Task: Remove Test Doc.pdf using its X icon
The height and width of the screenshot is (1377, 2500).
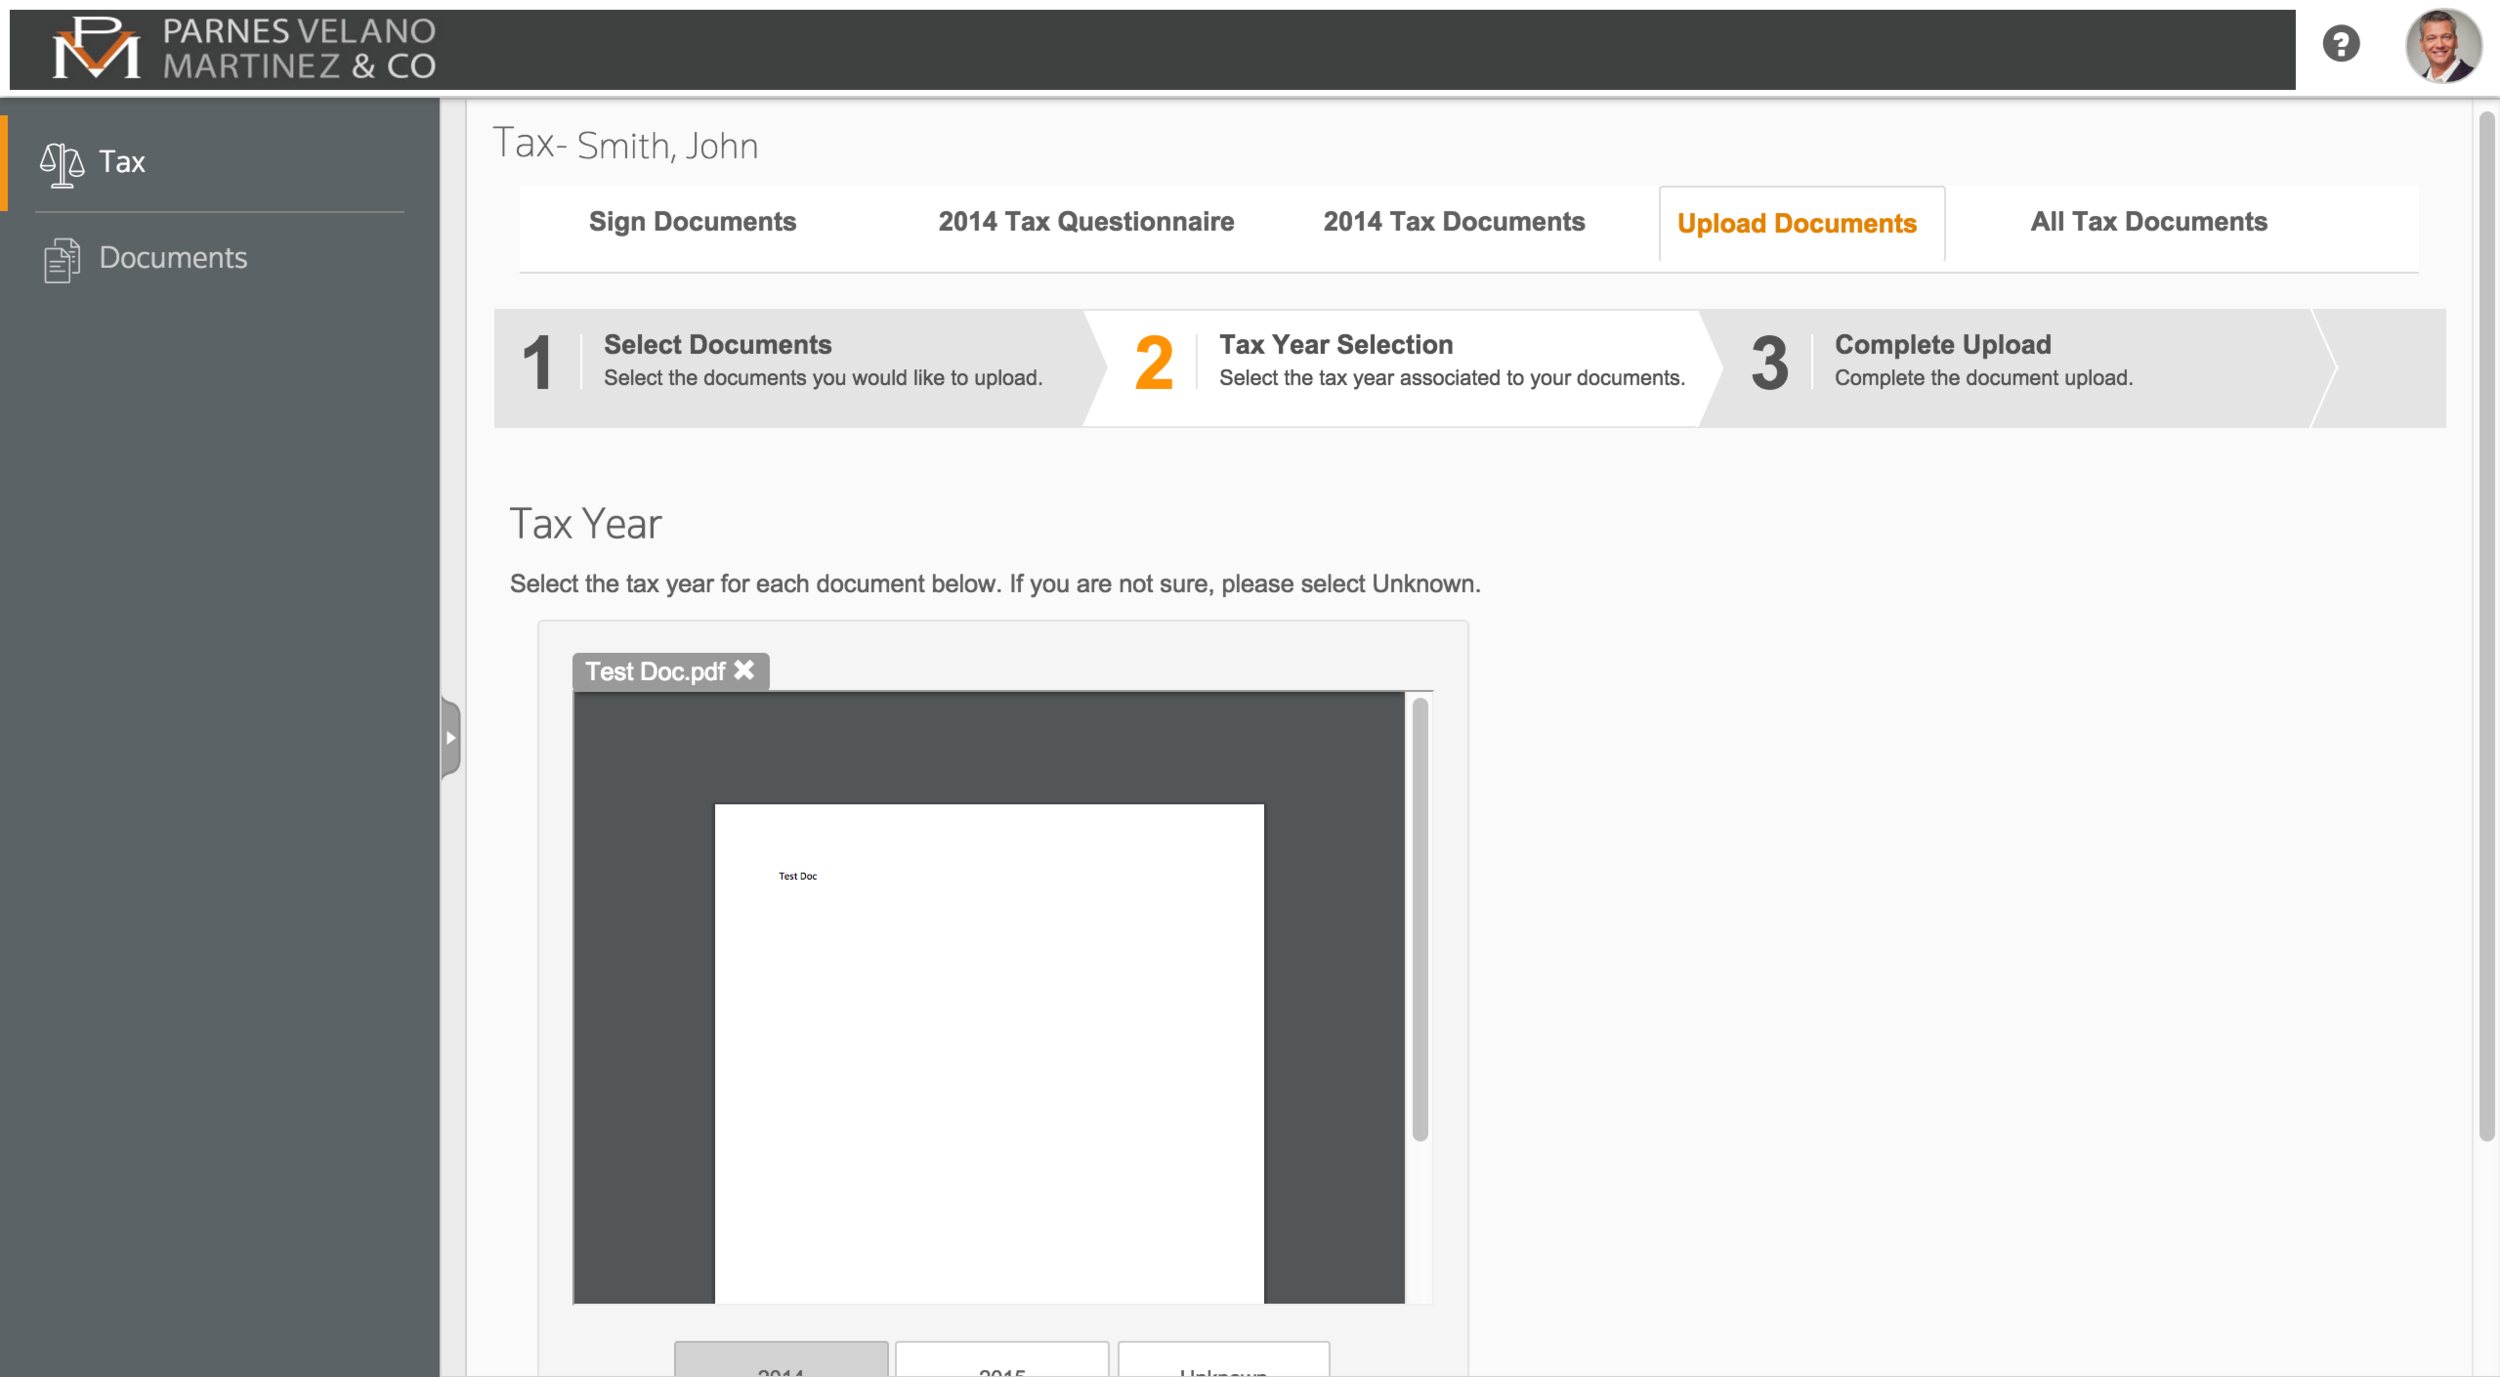Action: 744,672
